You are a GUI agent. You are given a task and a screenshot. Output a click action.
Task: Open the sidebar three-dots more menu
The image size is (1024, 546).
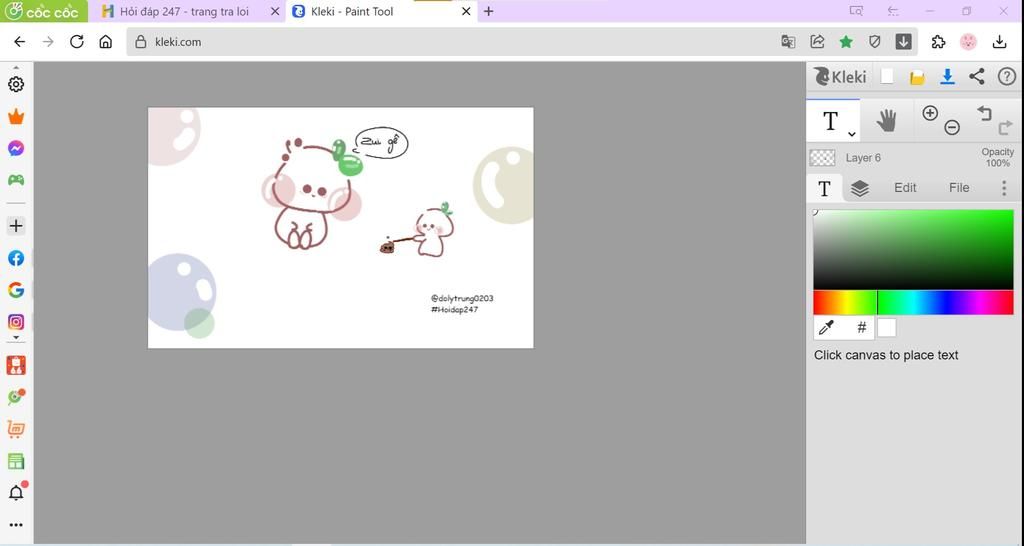[16, 524]
